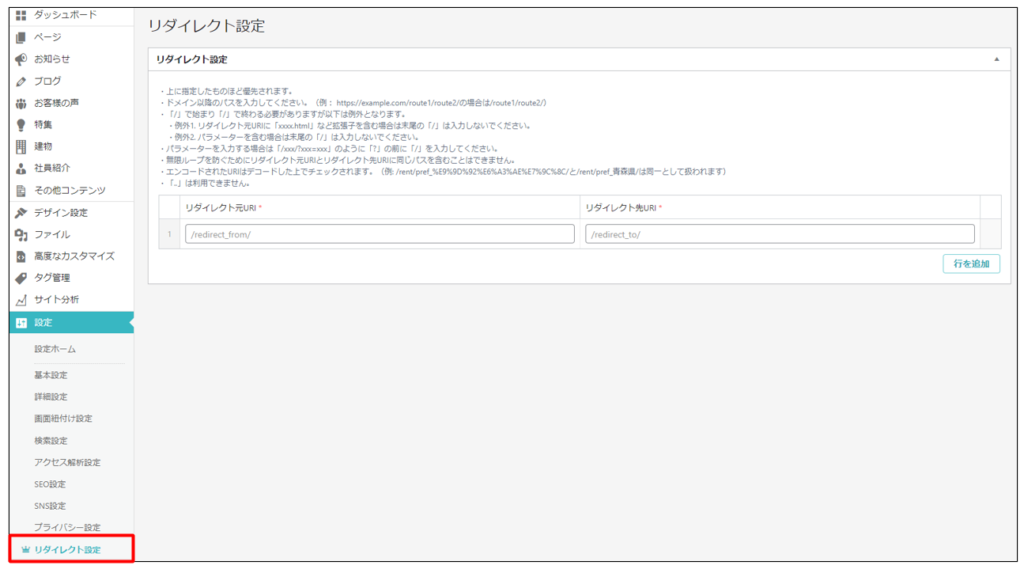Click the dashboard grid icon beside ダッシュボード

point(20,15)
